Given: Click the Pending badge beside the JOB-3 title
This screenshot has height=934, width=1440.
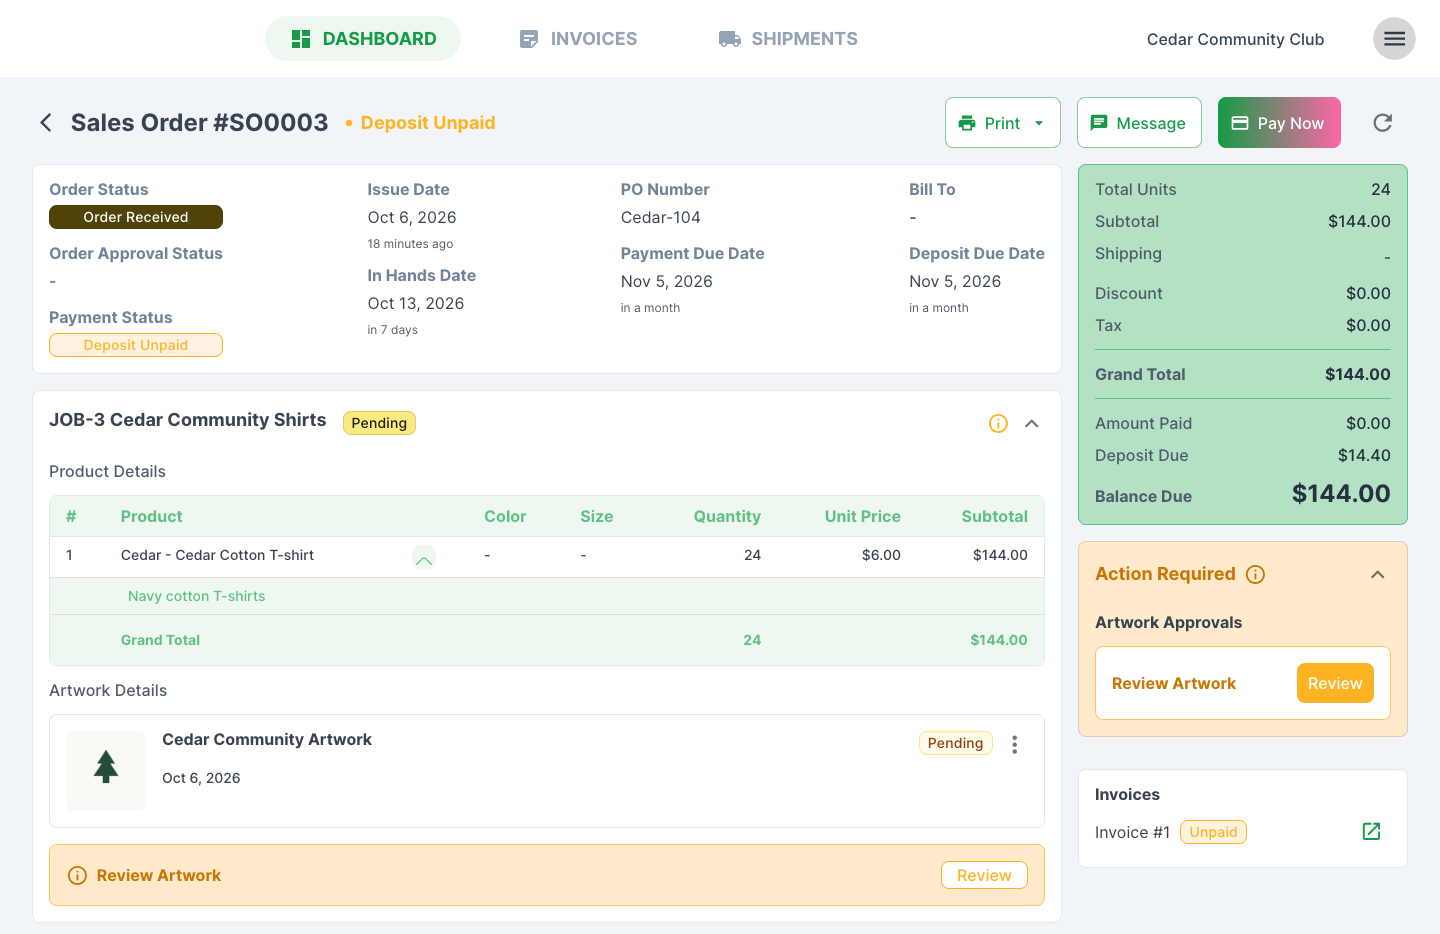Looking at the screenshot, I should pyautogui.click(x=379, y=423).
